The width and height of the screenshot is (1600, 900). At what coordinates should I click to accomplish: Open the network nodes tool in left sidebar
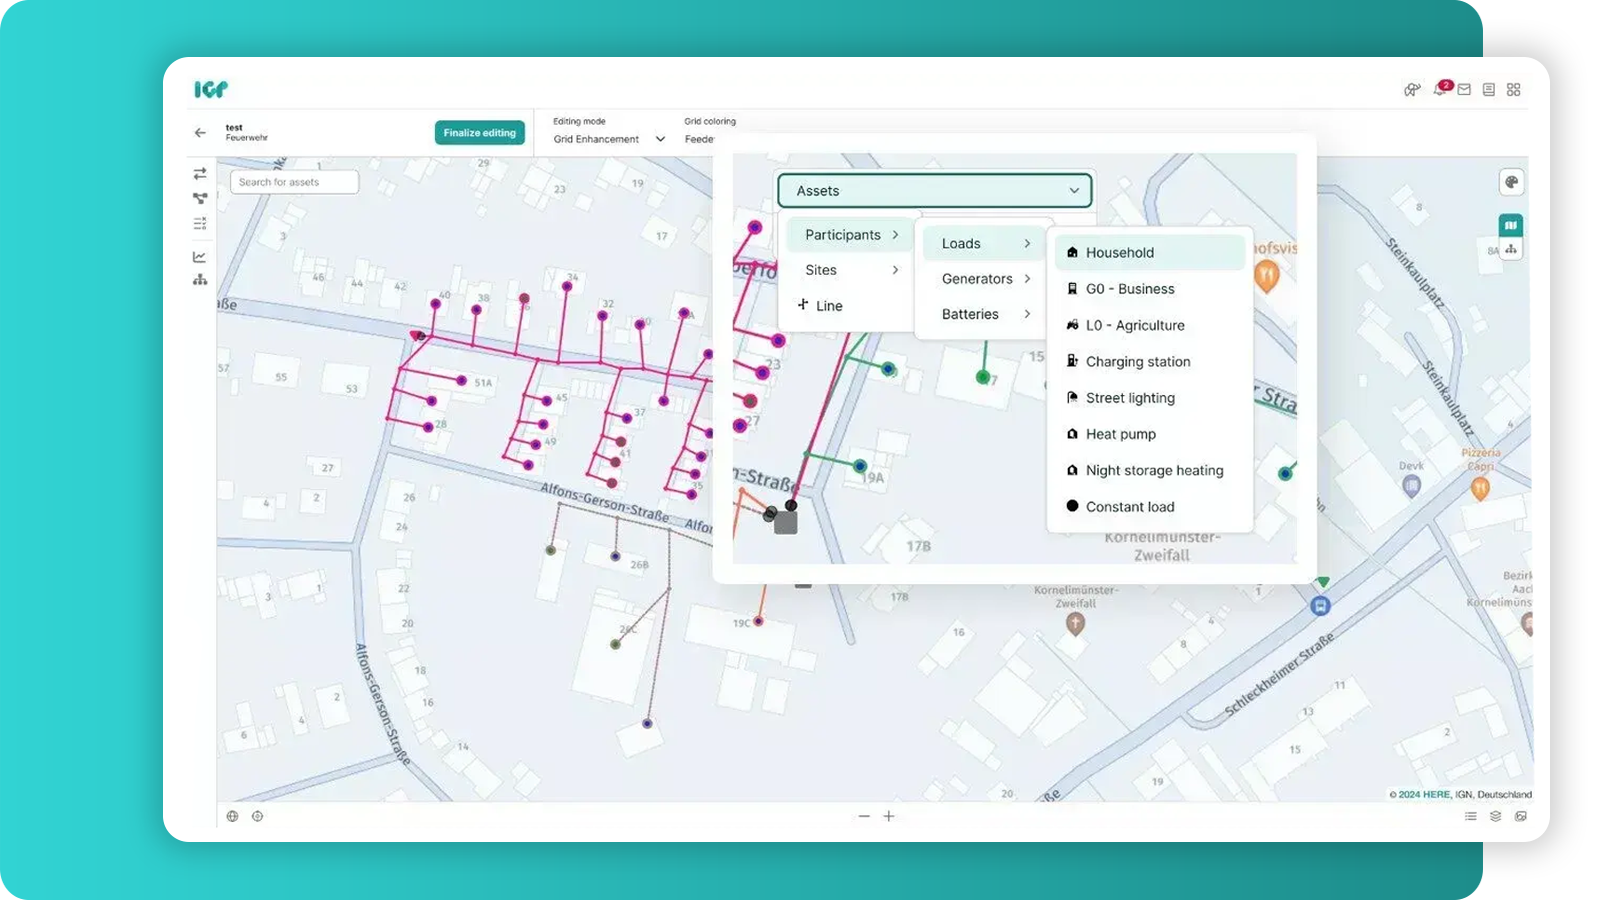(200, 198)
